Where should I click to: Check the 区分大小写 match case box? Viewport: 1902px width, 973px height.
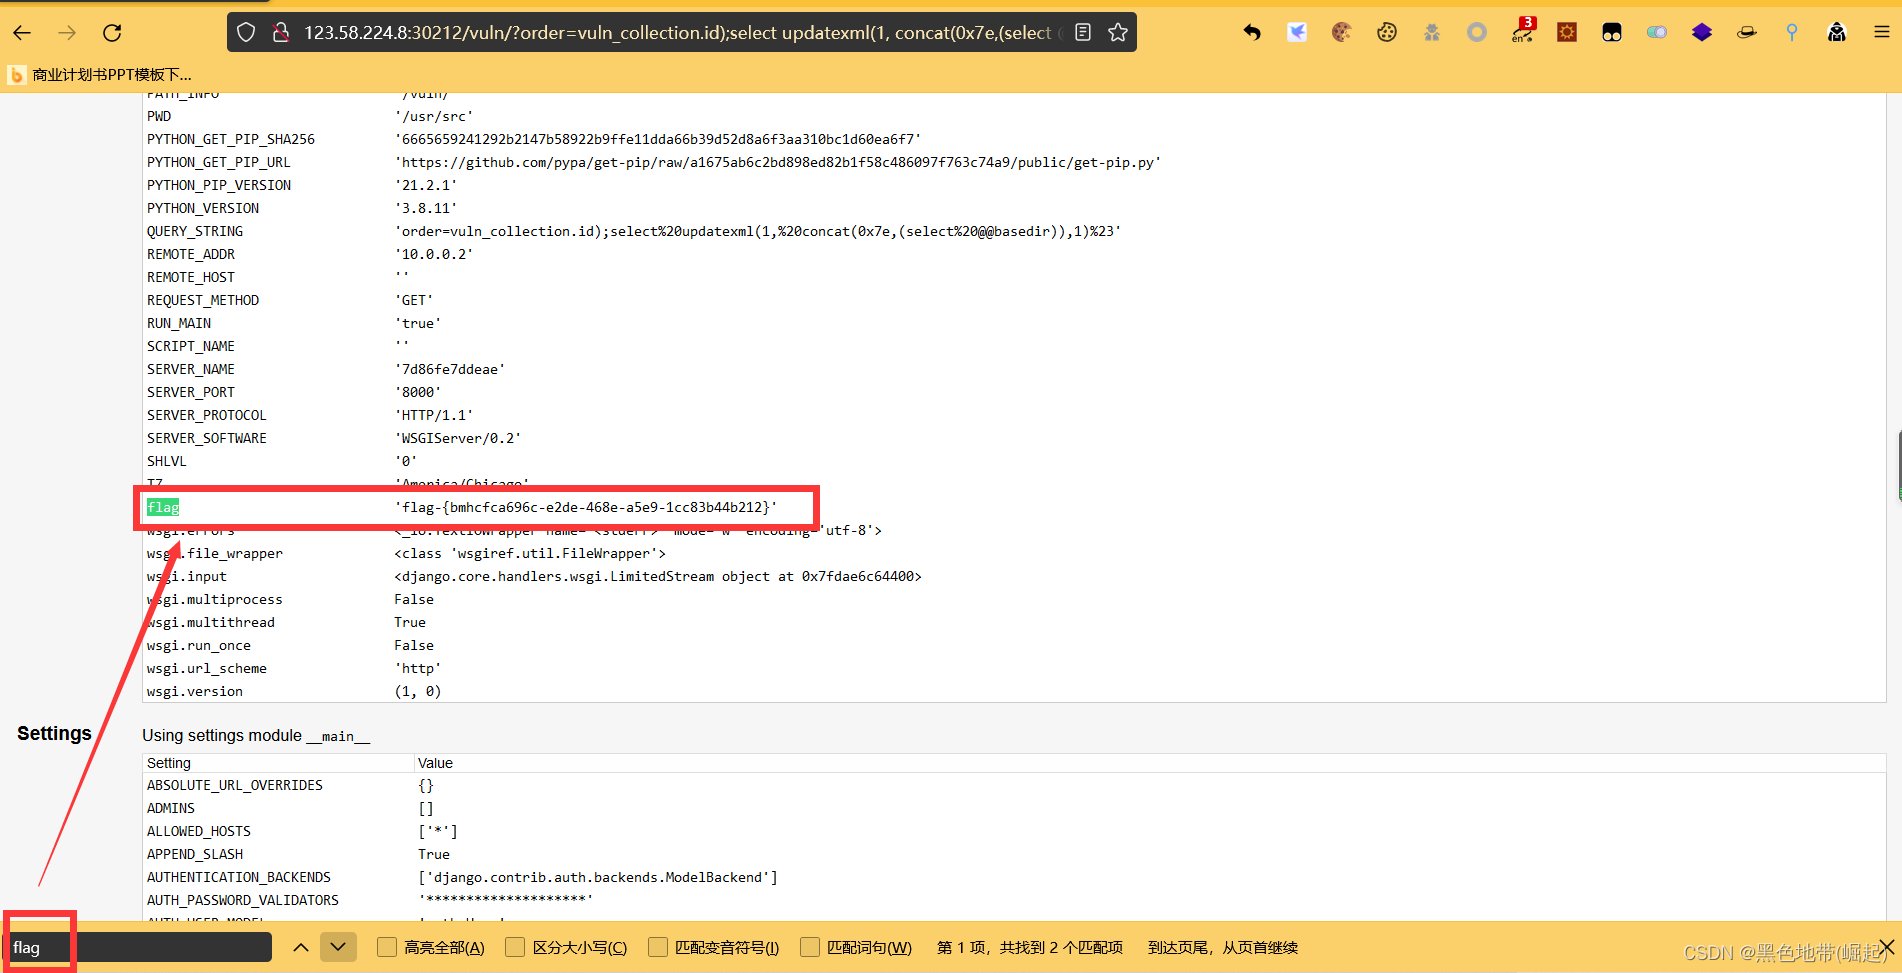pos(515,946)
